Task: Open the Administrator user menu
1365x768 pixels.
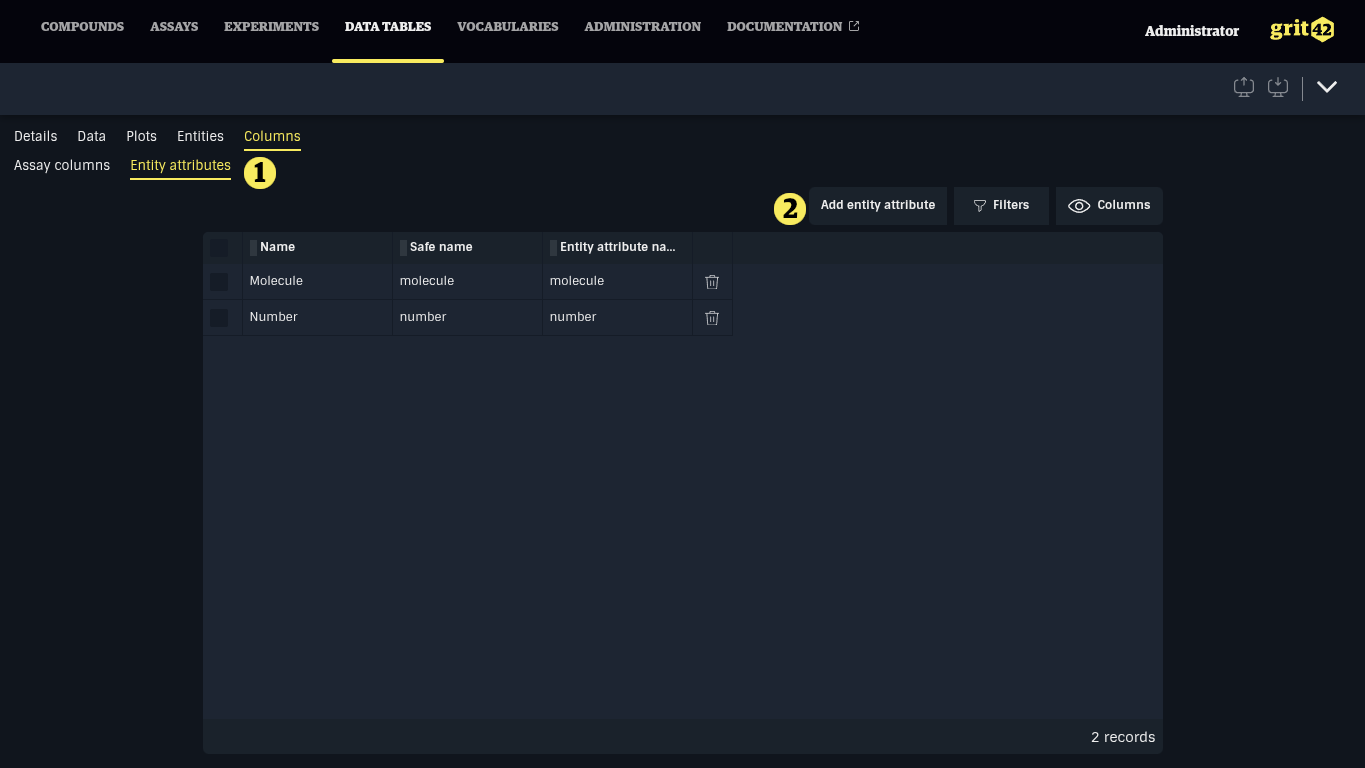Action: (1191, 31)
